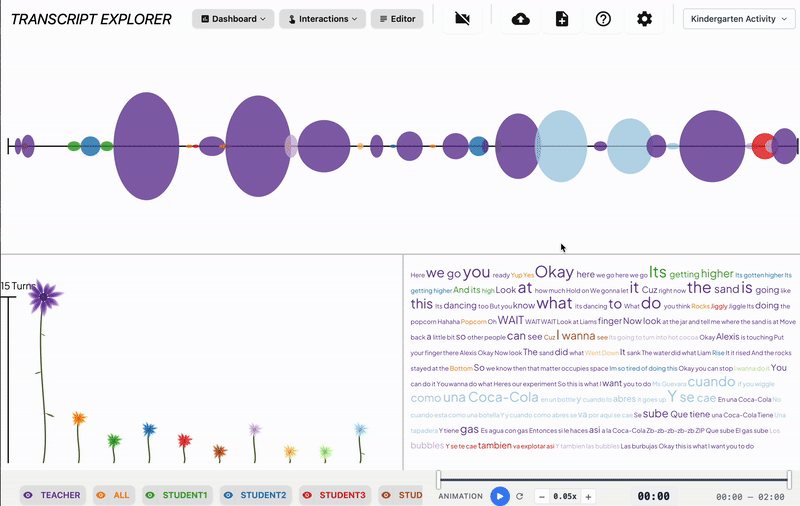Image resolution: width=800 pixels, height=506 pixels.
Task: Click the large purple word 'WAIT'
Action: click(x=511, y=320)
